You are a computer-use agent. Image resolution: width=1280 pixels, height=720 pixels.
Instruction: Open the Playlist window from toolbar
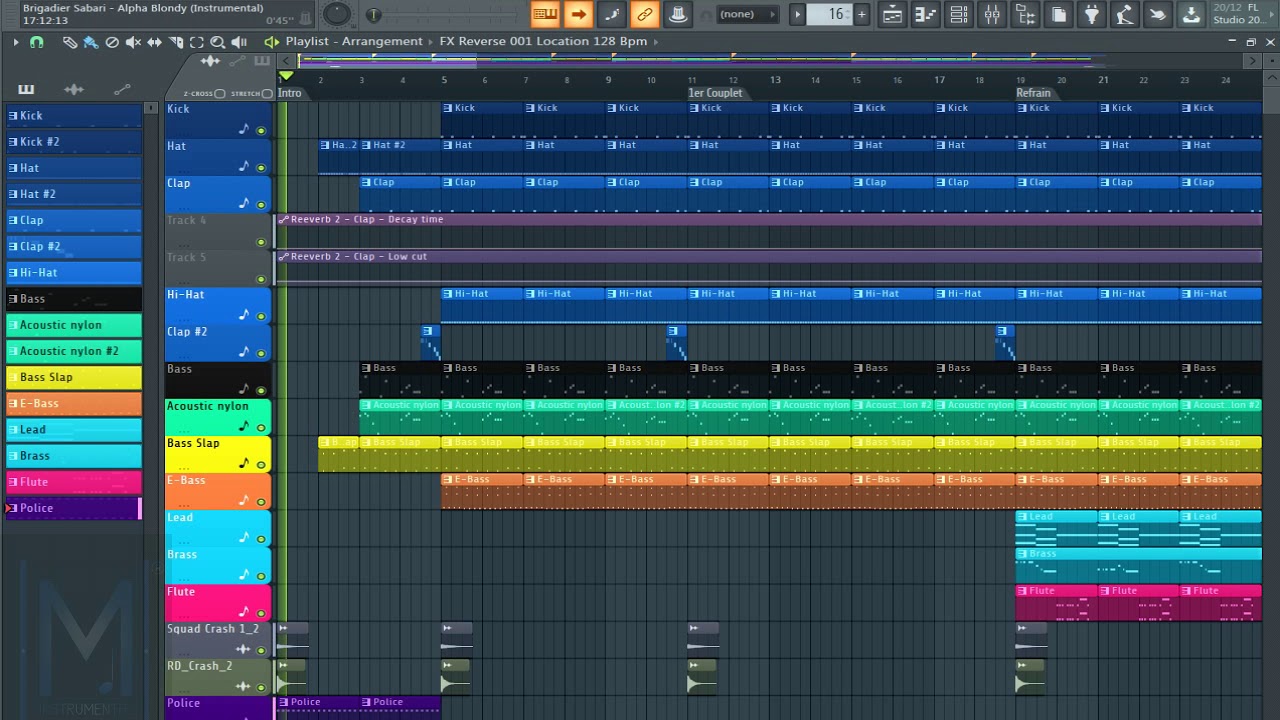tap(892, 14)
